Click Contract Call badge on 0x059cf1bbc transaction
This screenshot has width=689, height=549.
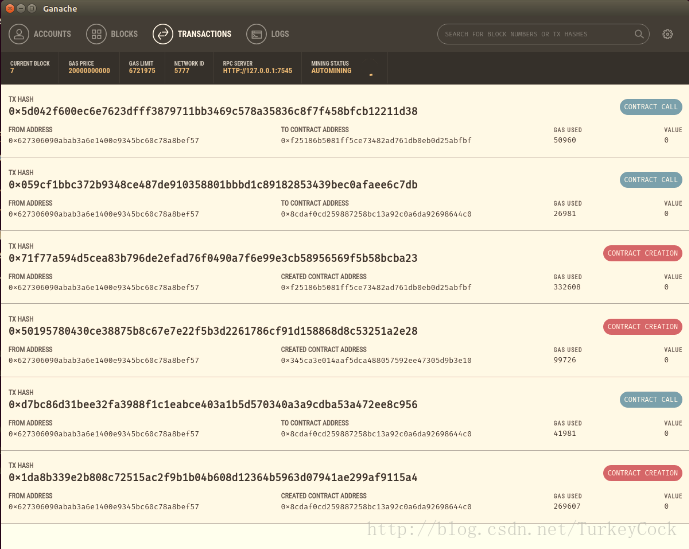click(x=650, y=180)
